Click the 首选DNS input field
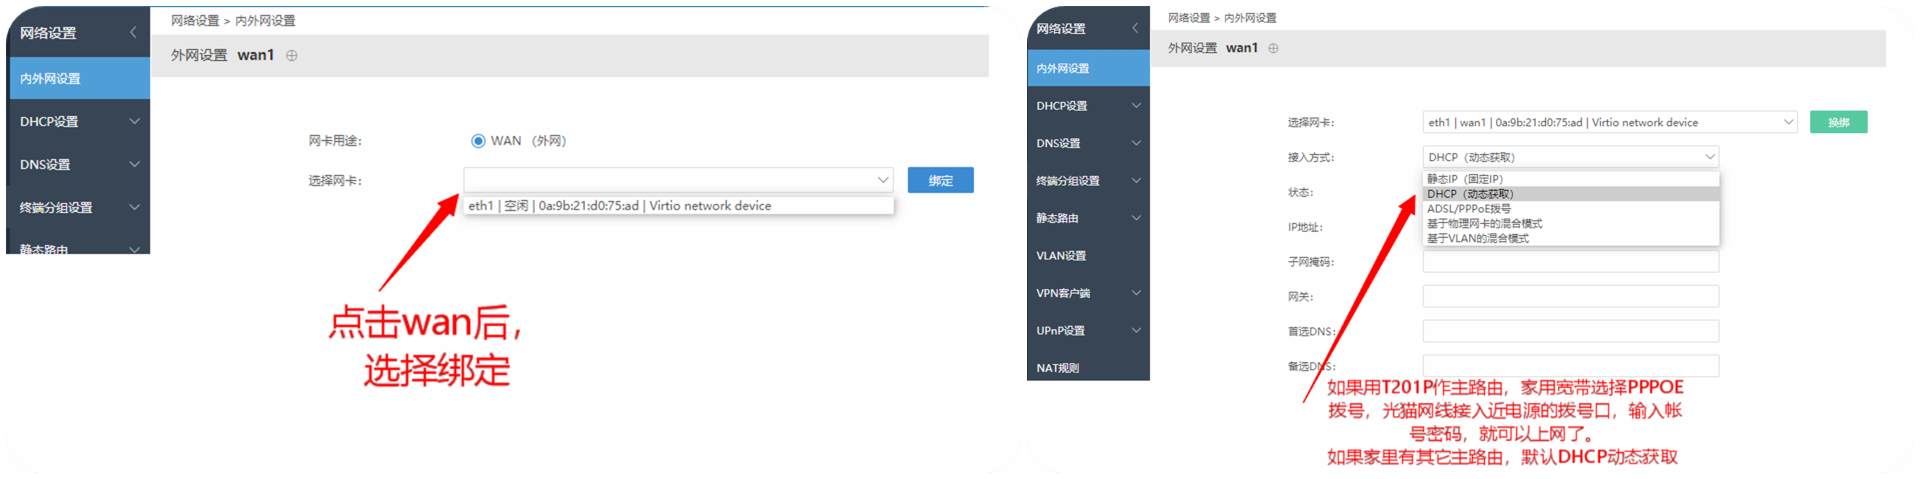The image size is (1920, 479). pos(1570,331)
